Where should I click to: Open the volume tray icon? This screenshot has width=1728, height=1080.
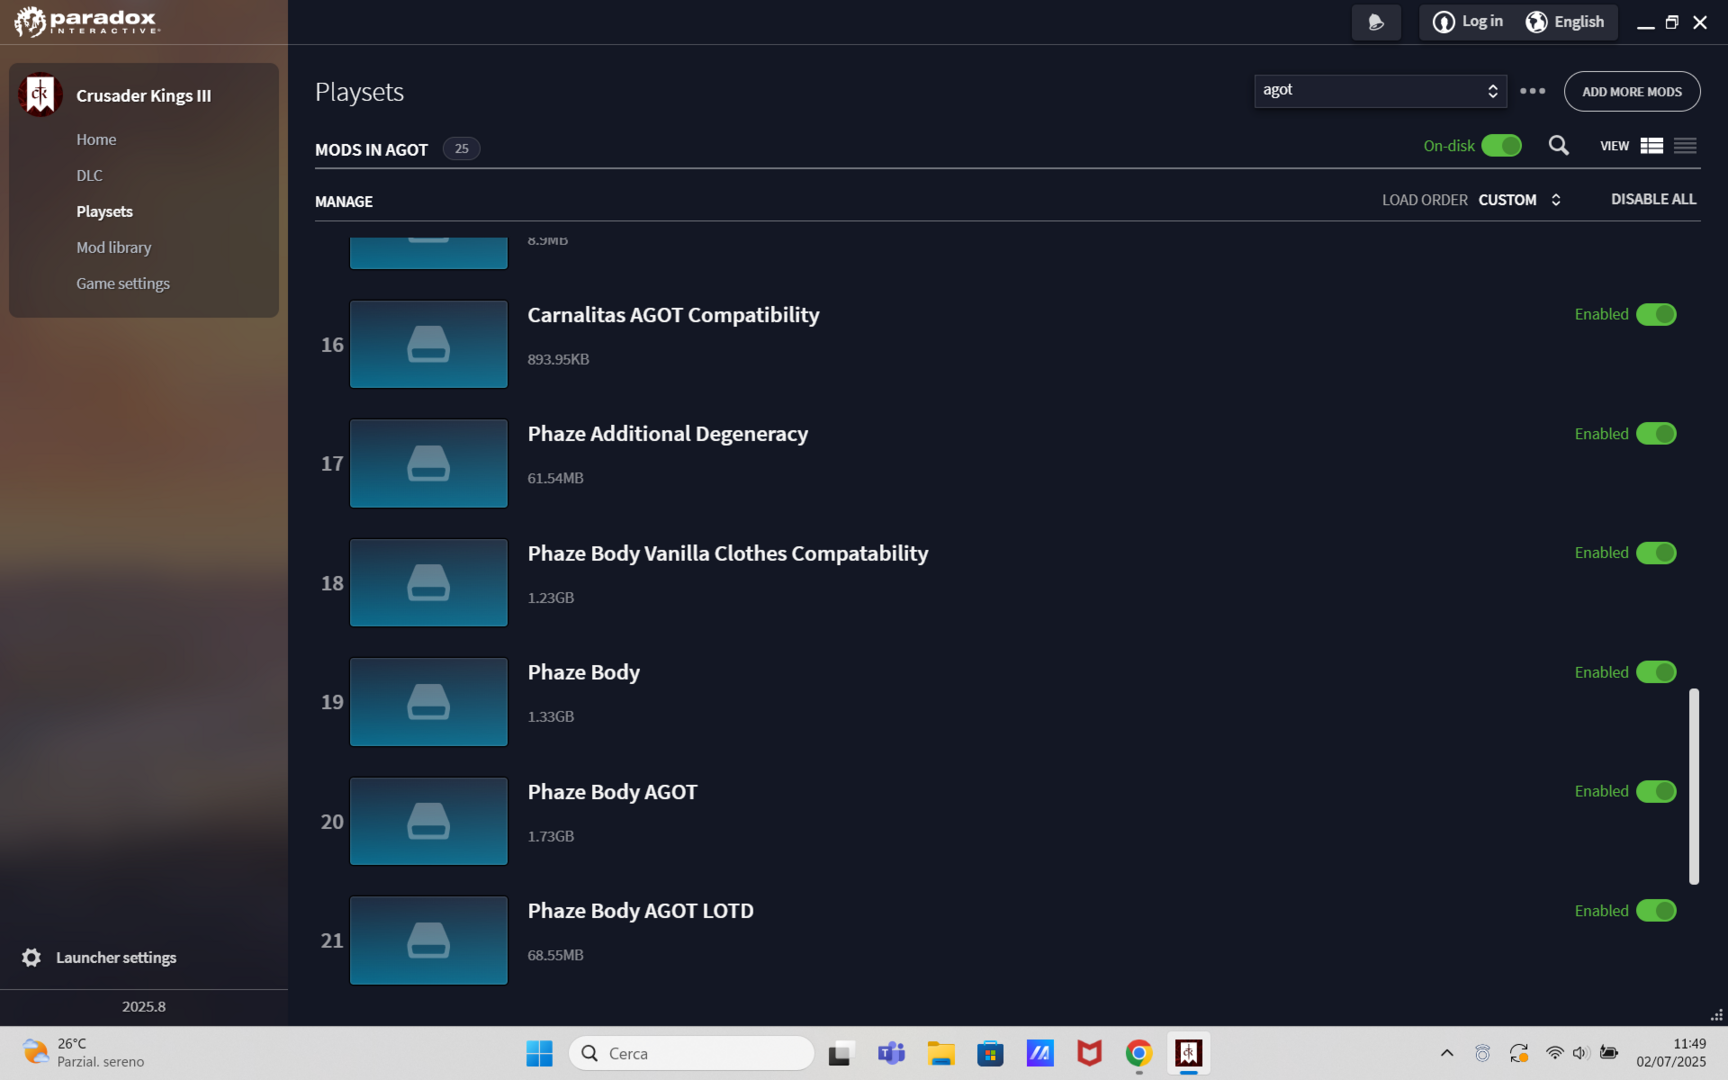pos(1580,1053)
